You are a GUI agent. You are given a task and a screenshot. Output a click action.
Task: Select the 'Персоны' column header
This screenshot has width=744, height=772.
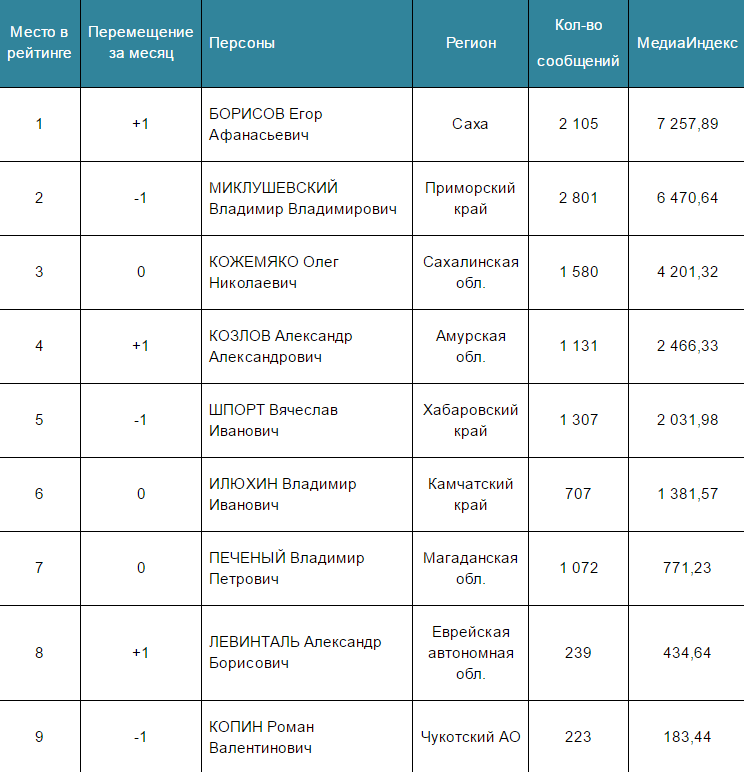click(x=307, y=43)
